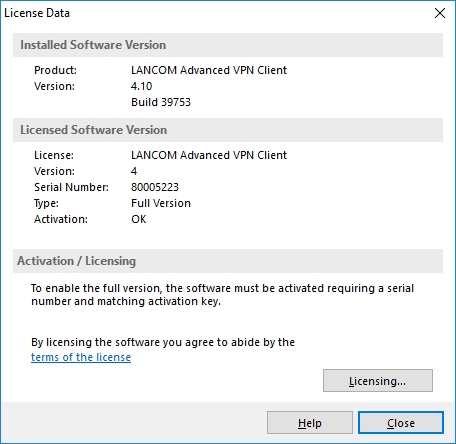Dismiss the License Data window via X icon

(440, 13)
